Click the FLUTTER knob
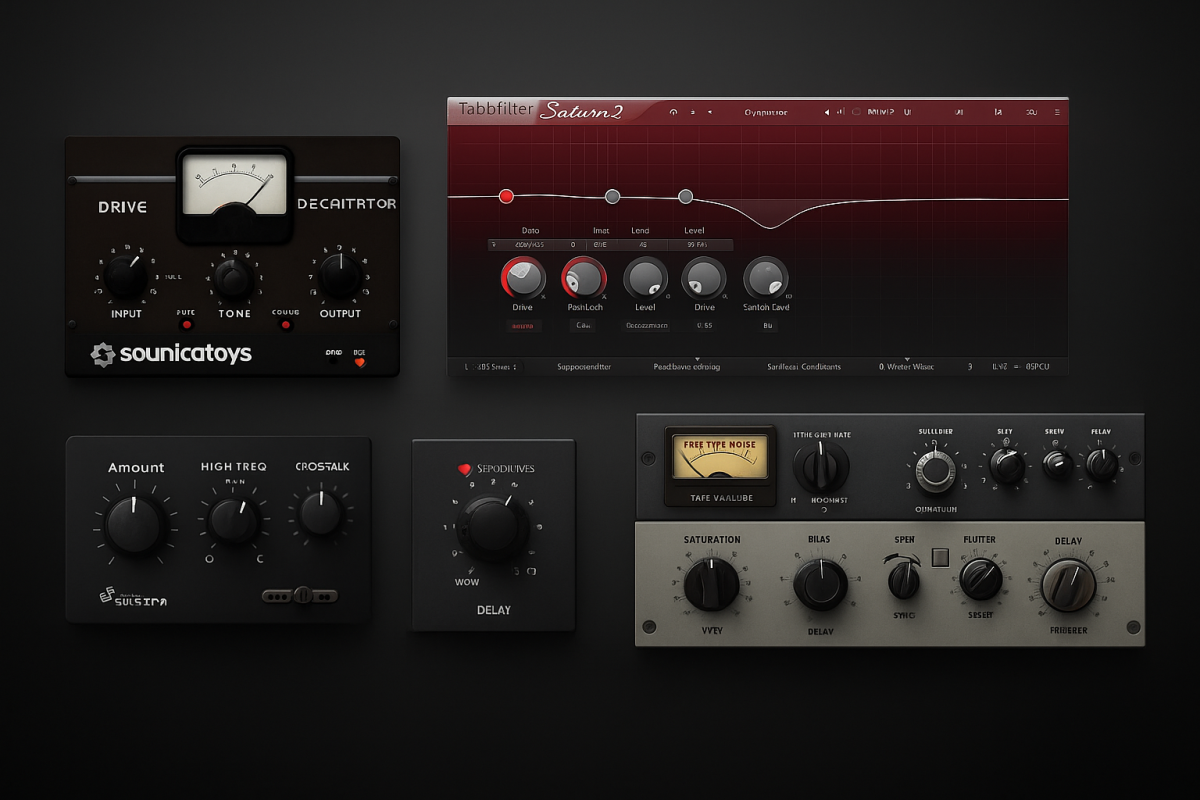The image size is (1200, 800). (x=980, y=579)
